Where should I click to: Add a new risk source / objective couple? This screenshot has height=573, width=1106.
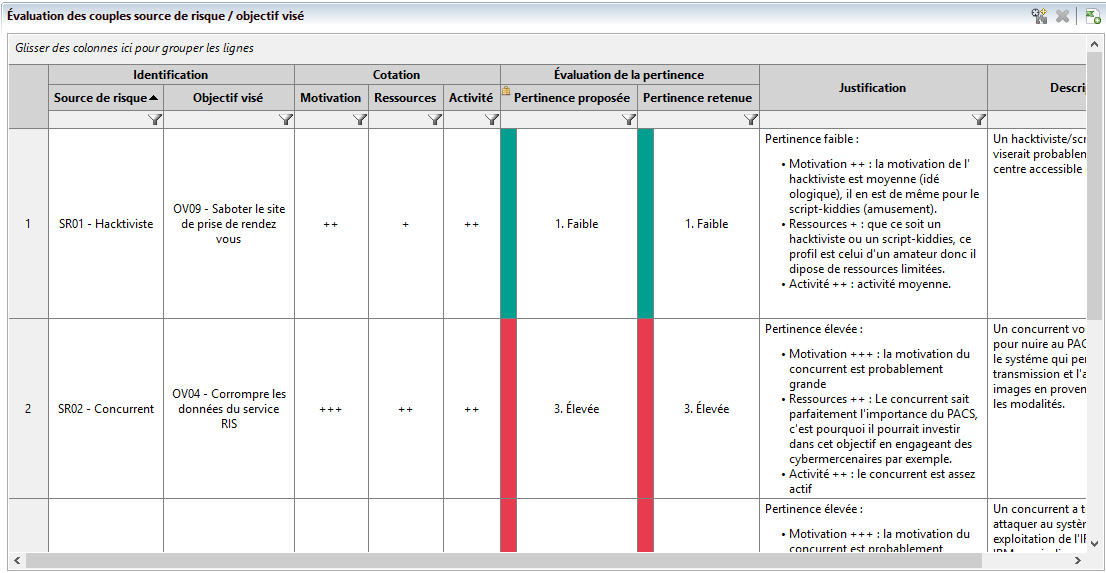coord(1038,16)
